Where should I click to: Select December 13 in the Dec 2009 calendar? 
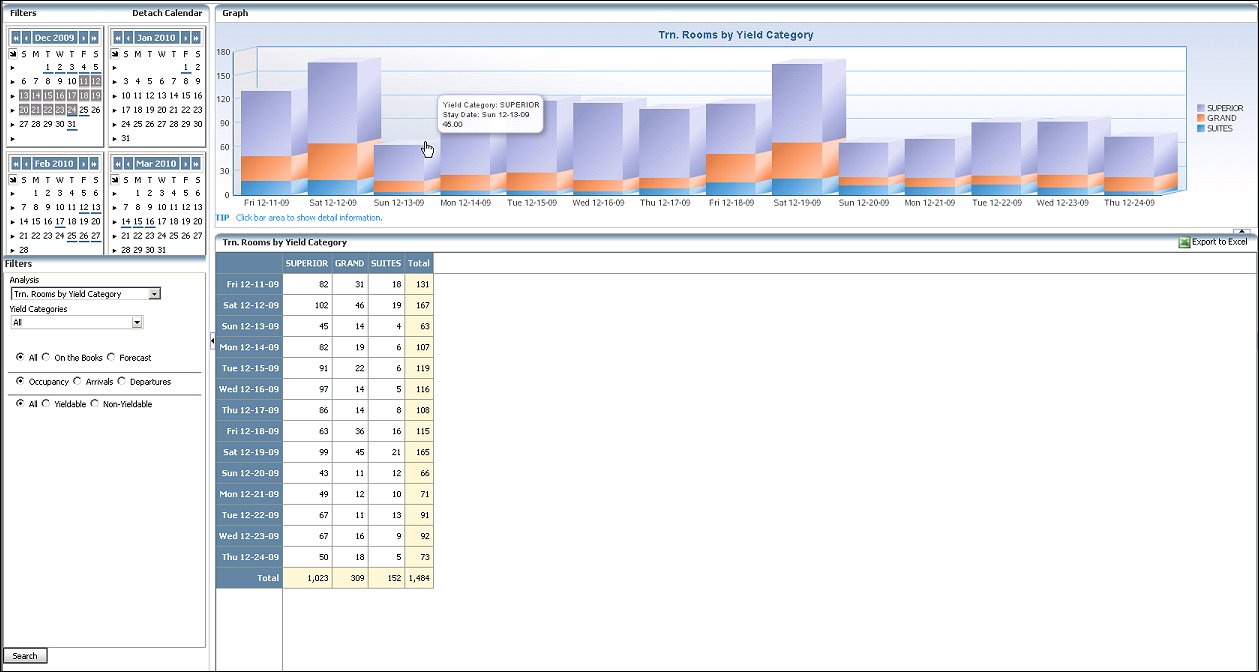tap(24, 96)
